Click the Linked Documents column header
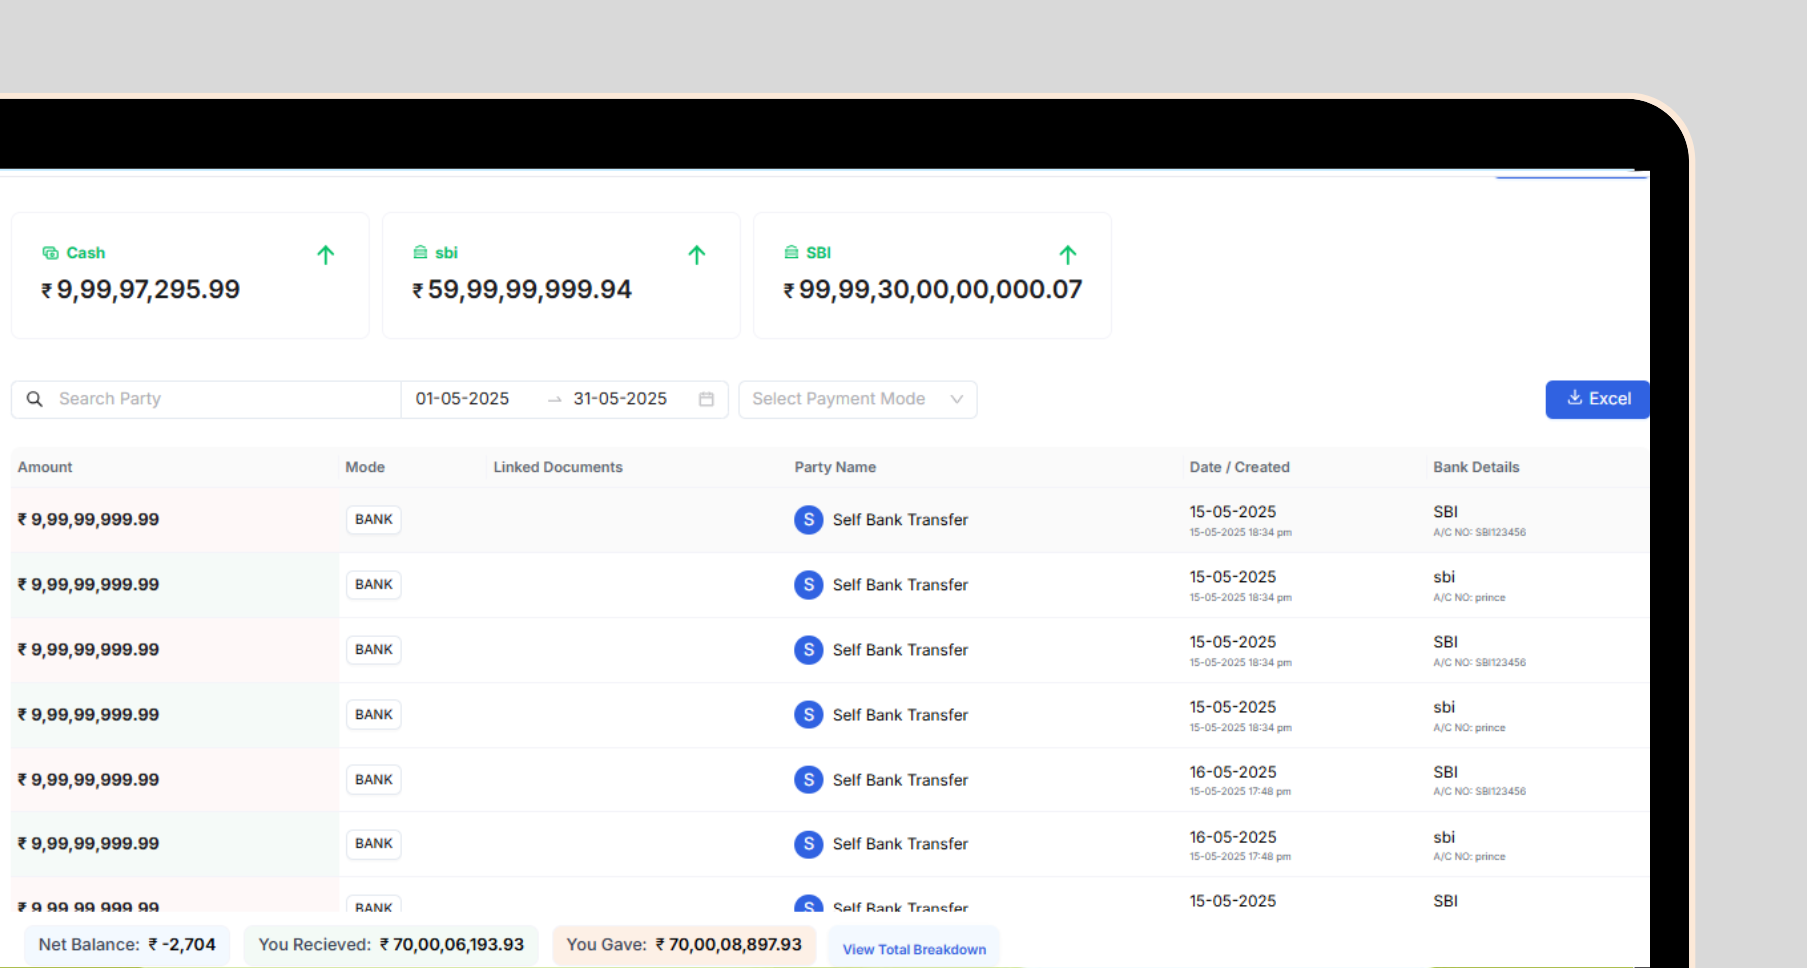This screenshot has width=1807, height=968. (558, 467)
